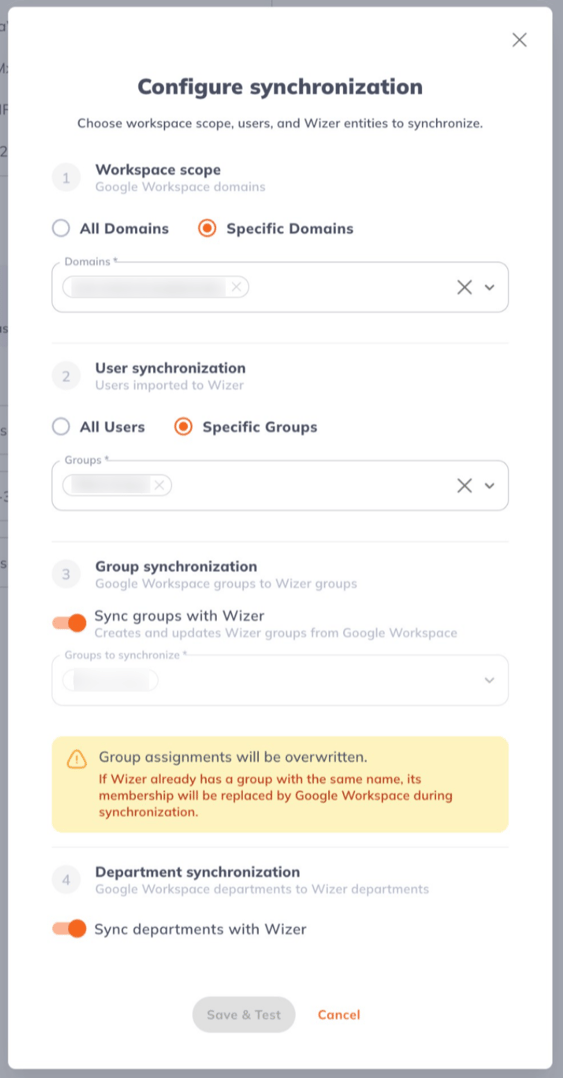563x1078 pixels.
Task: Click the Save & Test button
Action: [x=243, y=1015]
